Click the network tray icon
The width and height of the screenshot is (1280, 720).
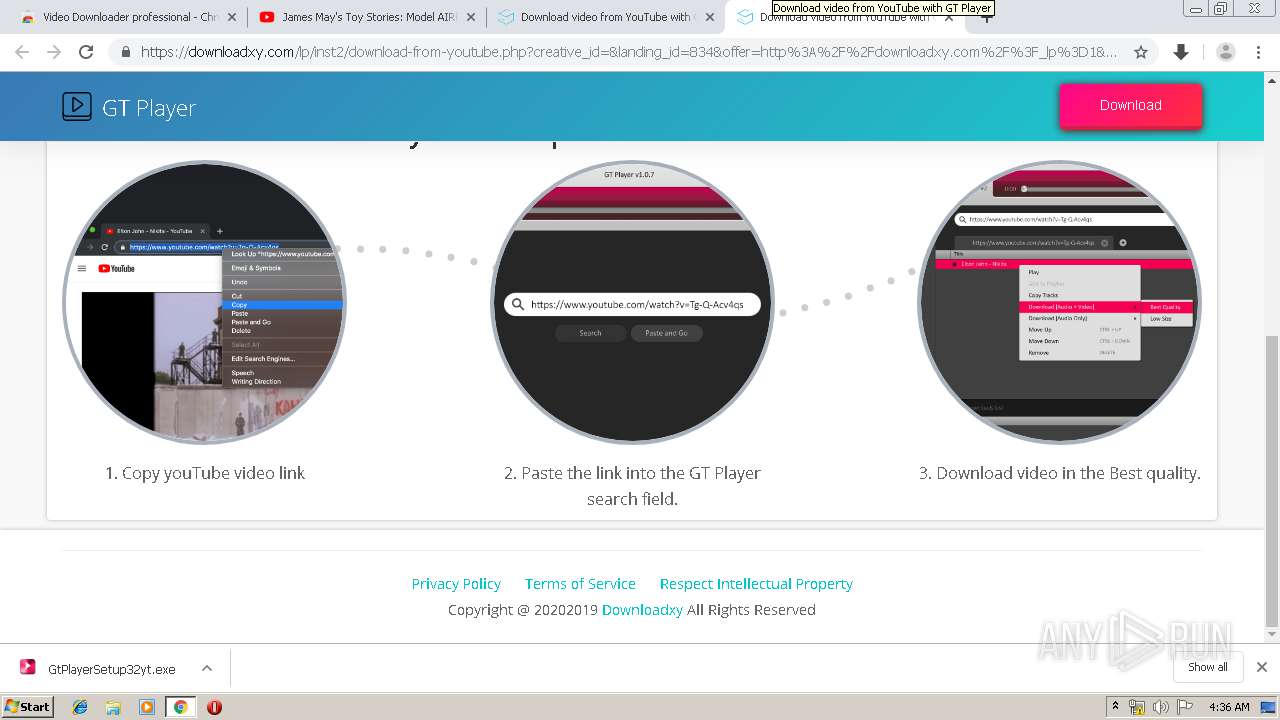pyautogui.click(x=1137, y=707)
